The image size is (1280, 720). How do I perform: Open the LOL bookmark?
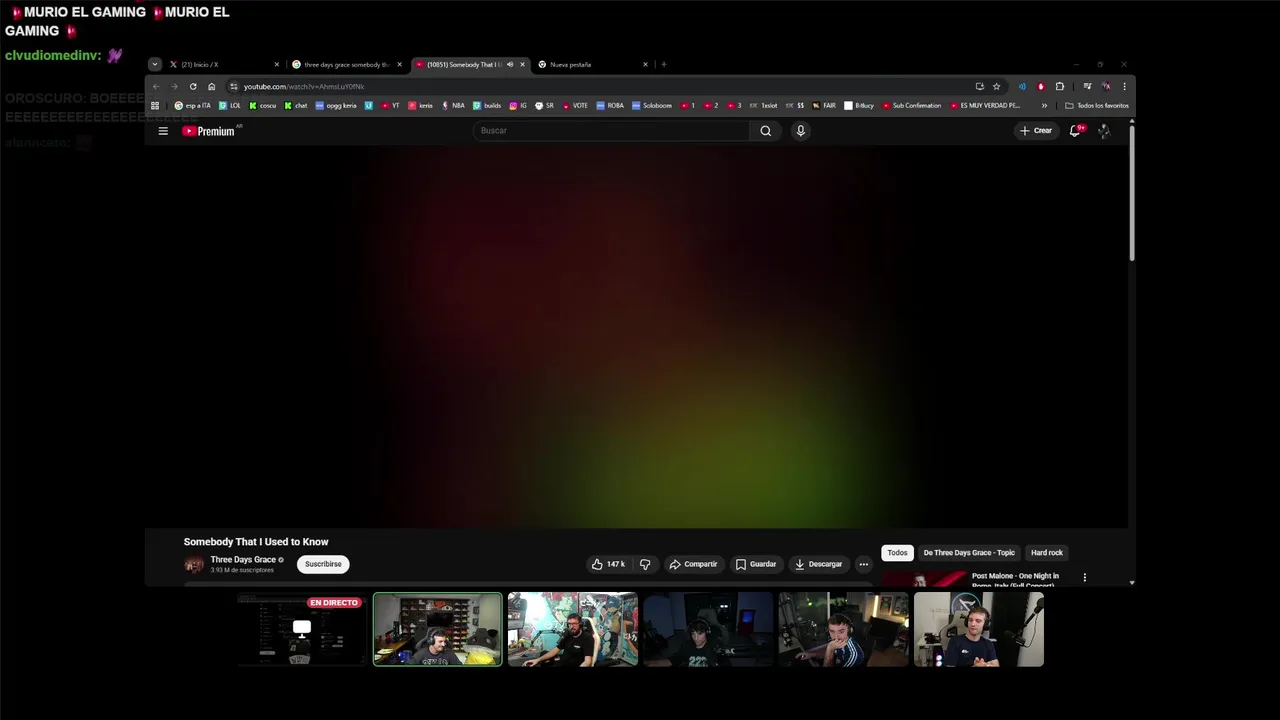230,105
